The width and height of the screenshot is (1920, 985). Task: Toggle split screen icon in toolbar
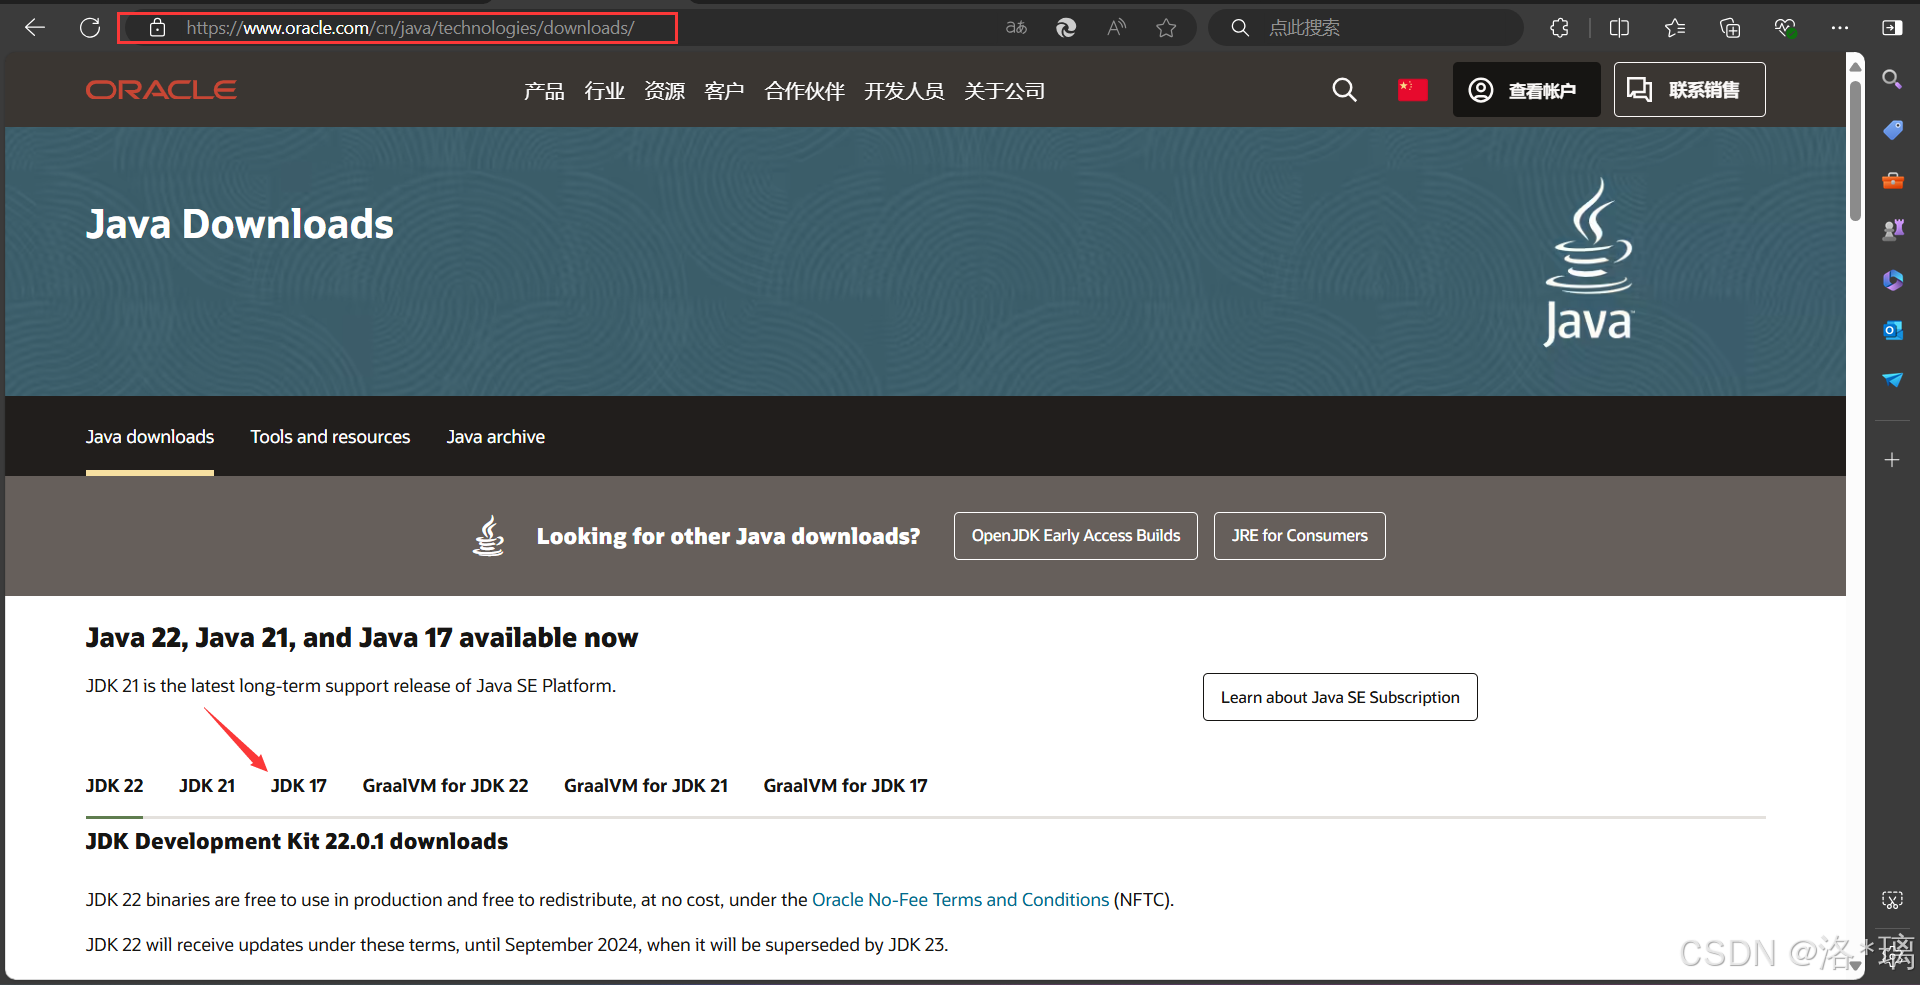pos(1620,28)
